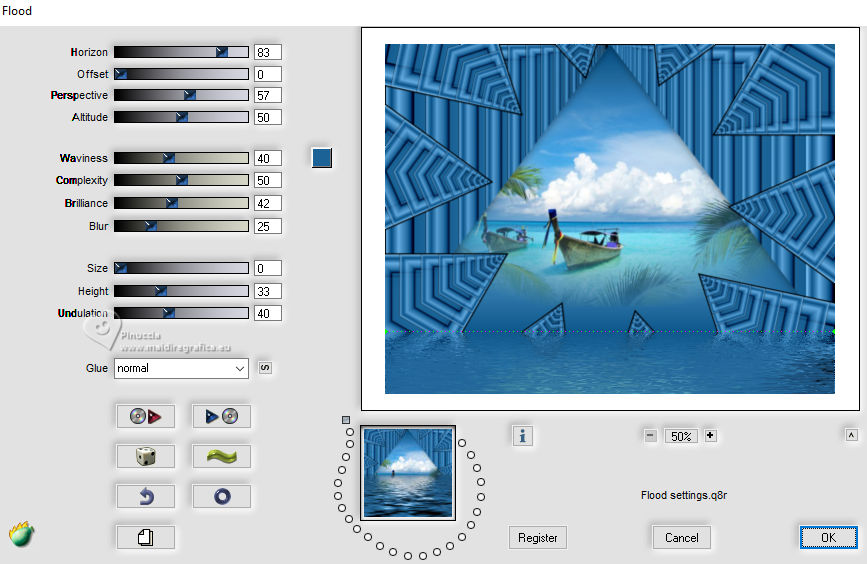
Task: Click the small flood preview thumbnail
Action: (x=408, y=473)
